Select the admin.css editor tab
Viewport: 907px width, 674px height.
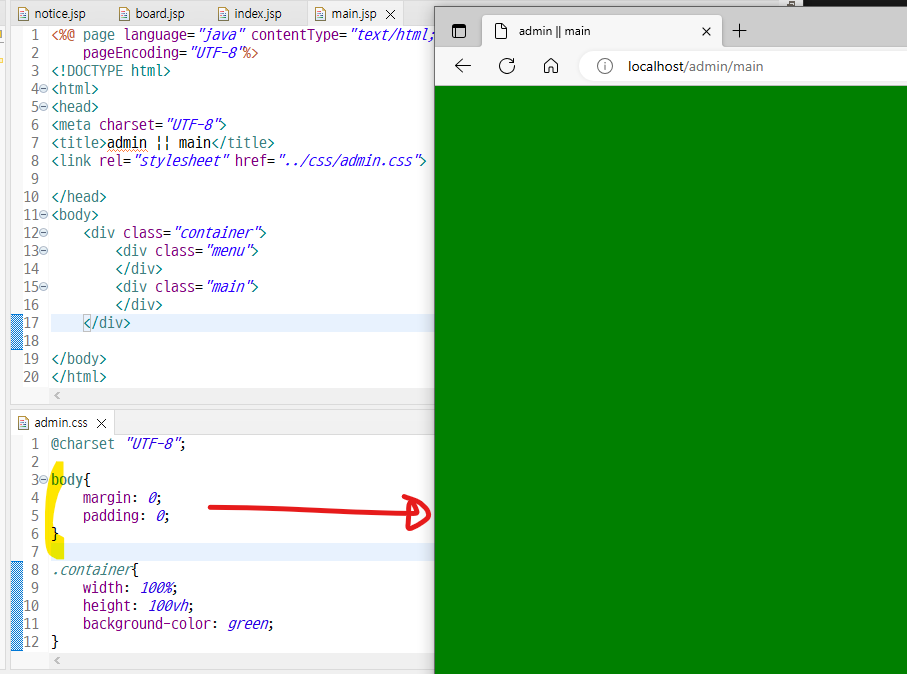pyautogui.click(x=61, y=422)
